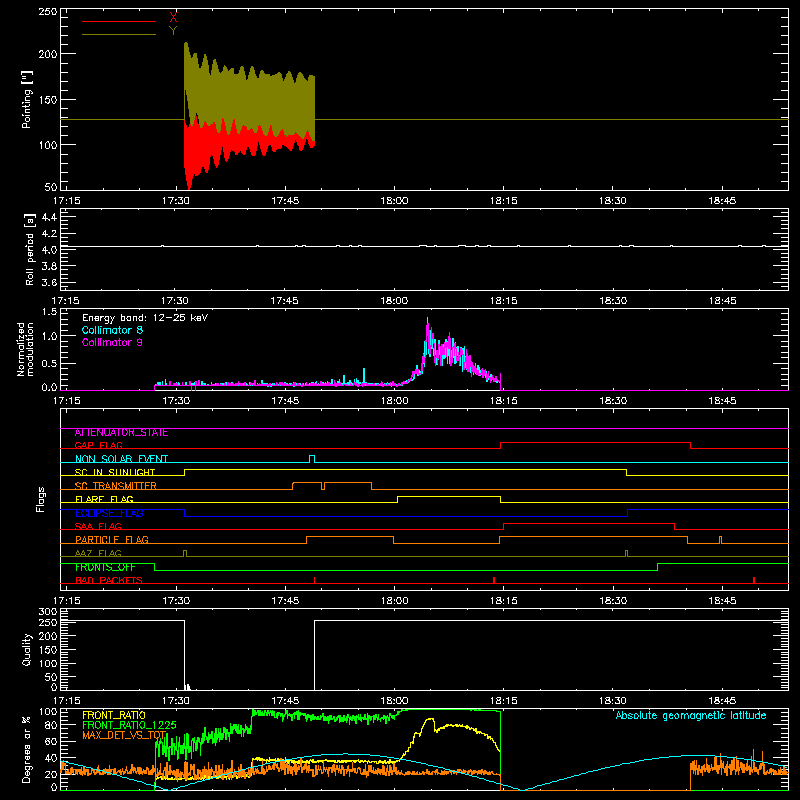Screen dimensions: 800x800
Task: Click the green FRONTS_OFF flag label
Action: coord(105,567)
